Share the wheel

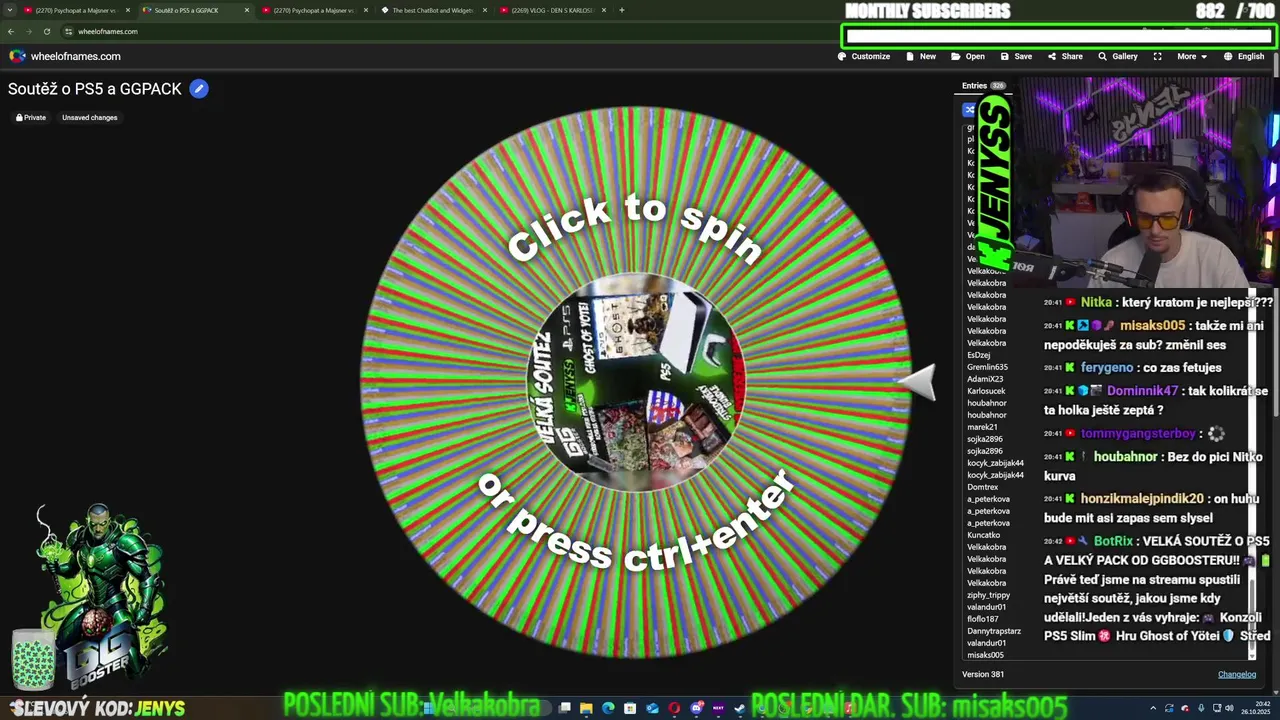point(1065,56)
